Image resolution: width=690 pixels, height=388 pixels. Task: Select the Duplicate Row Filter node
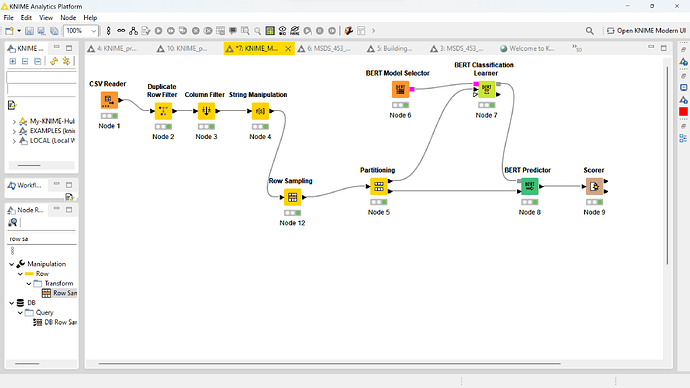[x=163, y=111]
